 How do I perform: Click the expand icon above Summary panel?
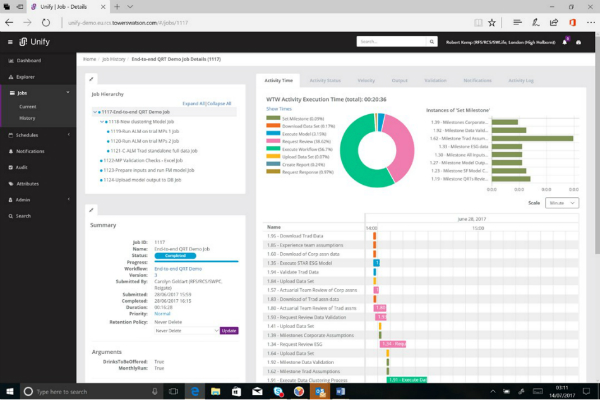coord(91,210)
